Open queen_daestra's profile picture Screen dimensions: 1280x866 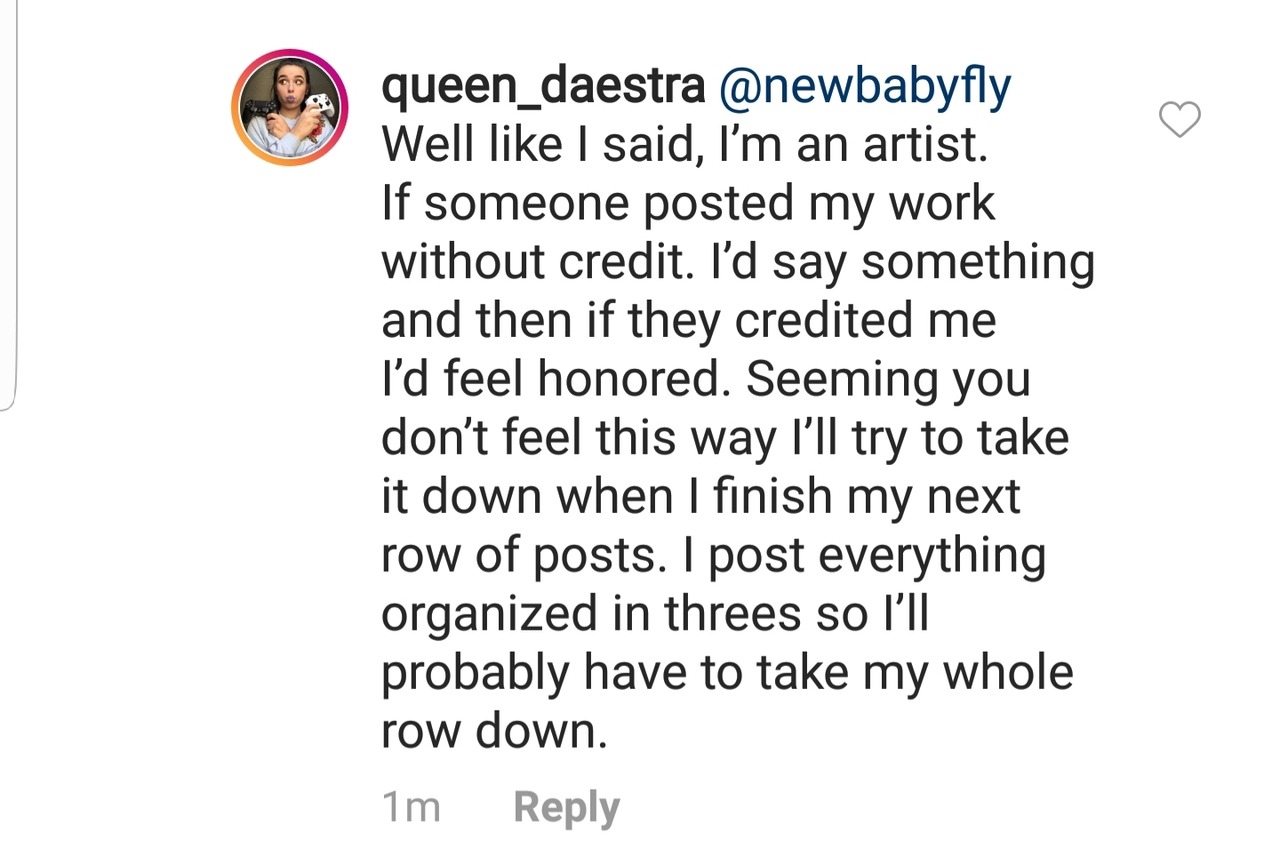point(289,107)
